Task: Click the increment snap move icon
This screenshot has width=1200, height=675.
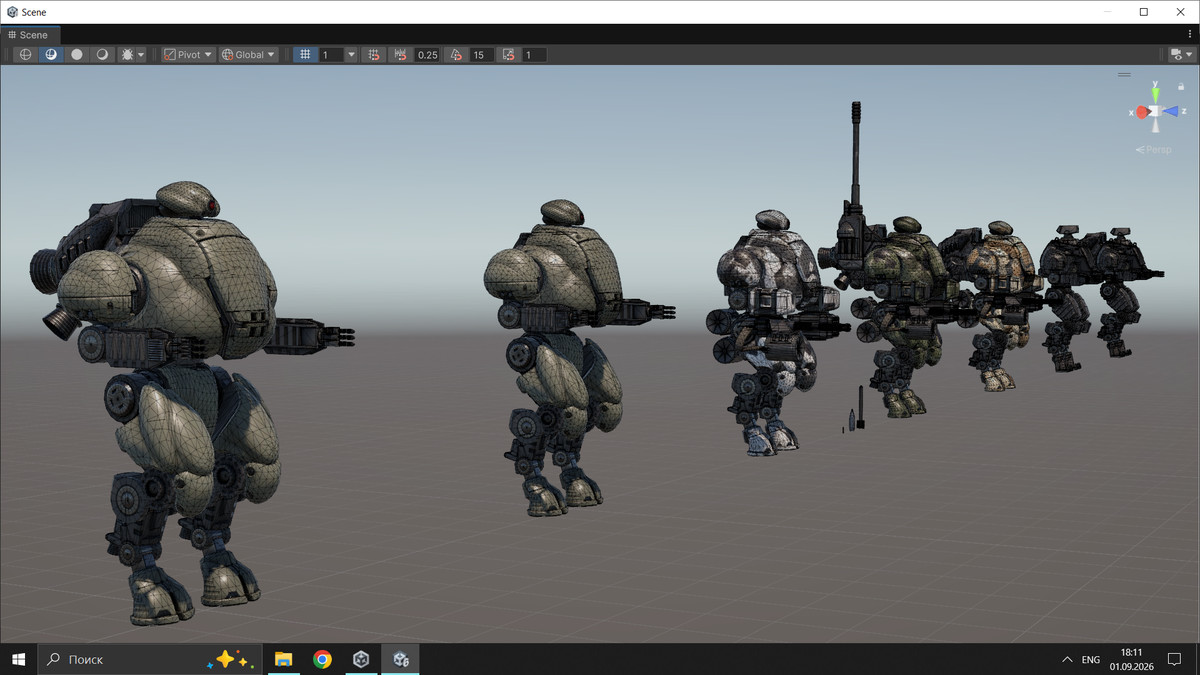Action: click(401, 55)
